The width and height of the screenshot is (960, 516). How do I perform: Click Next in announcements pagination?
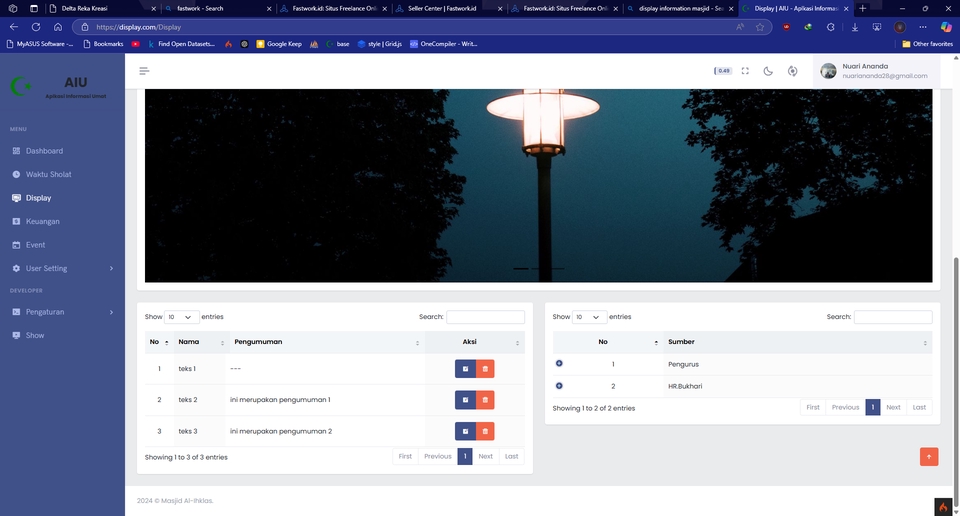coord(486,457)
